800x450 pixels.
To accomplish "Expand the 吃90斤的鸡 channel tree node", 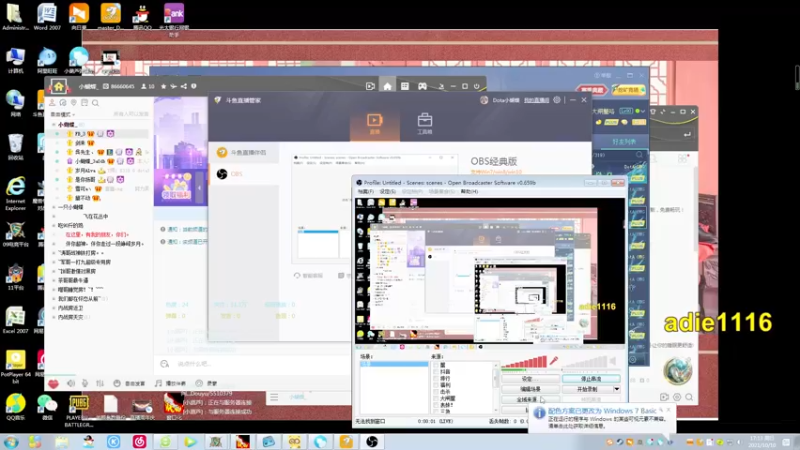I will [x=54, y=226].
